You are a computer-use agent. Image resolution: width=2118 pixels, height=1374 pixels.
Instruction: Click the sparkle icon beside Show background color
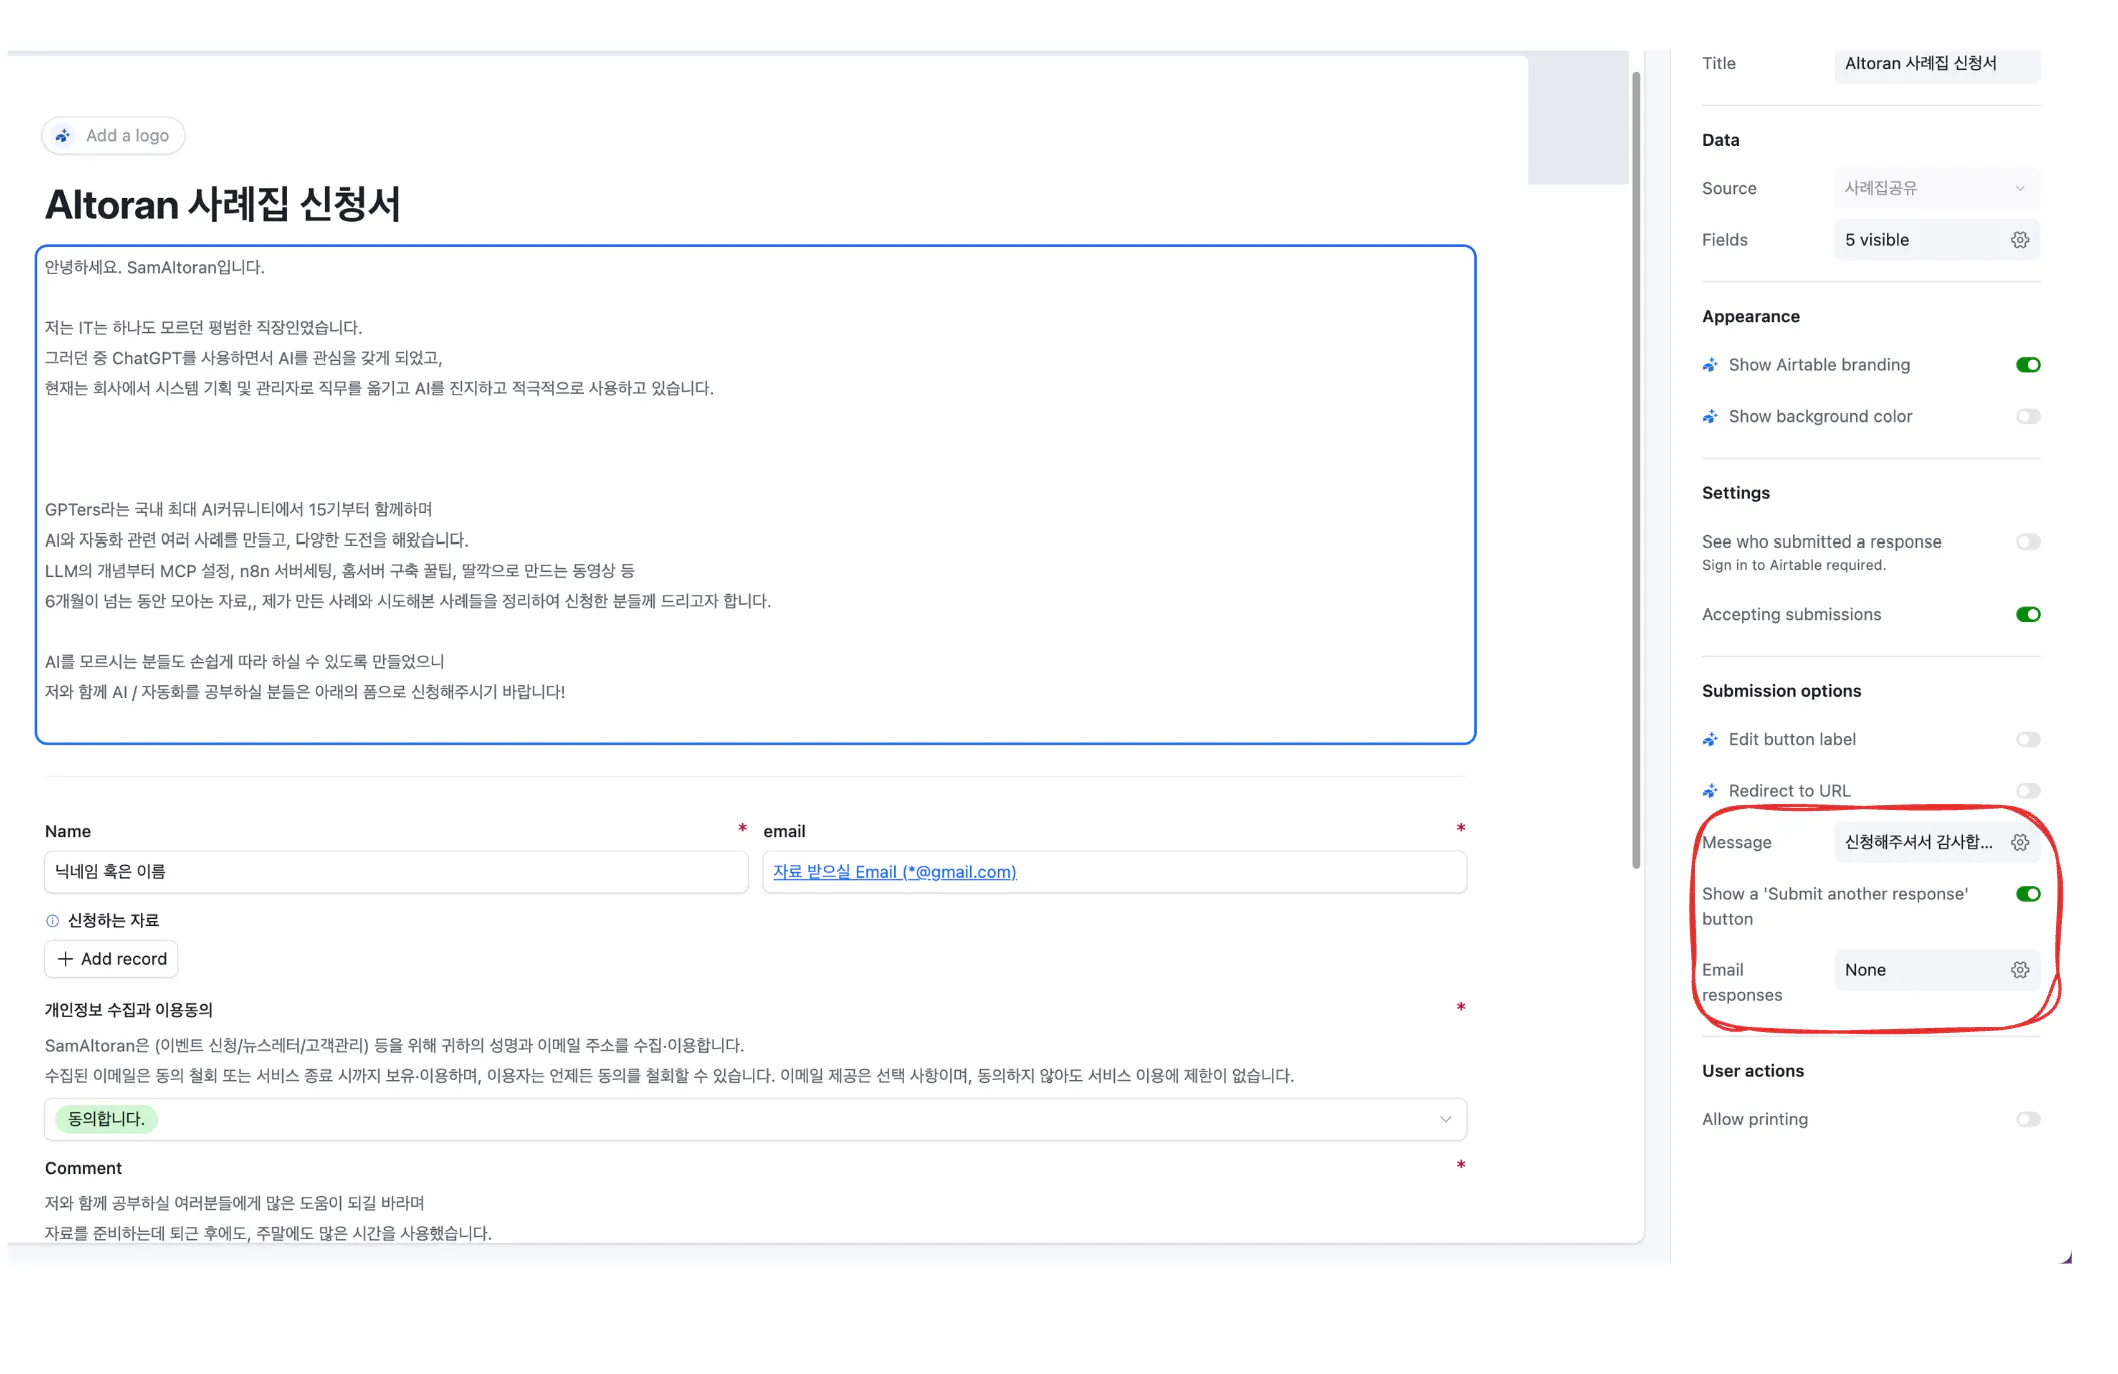[x=1710, y=416]
